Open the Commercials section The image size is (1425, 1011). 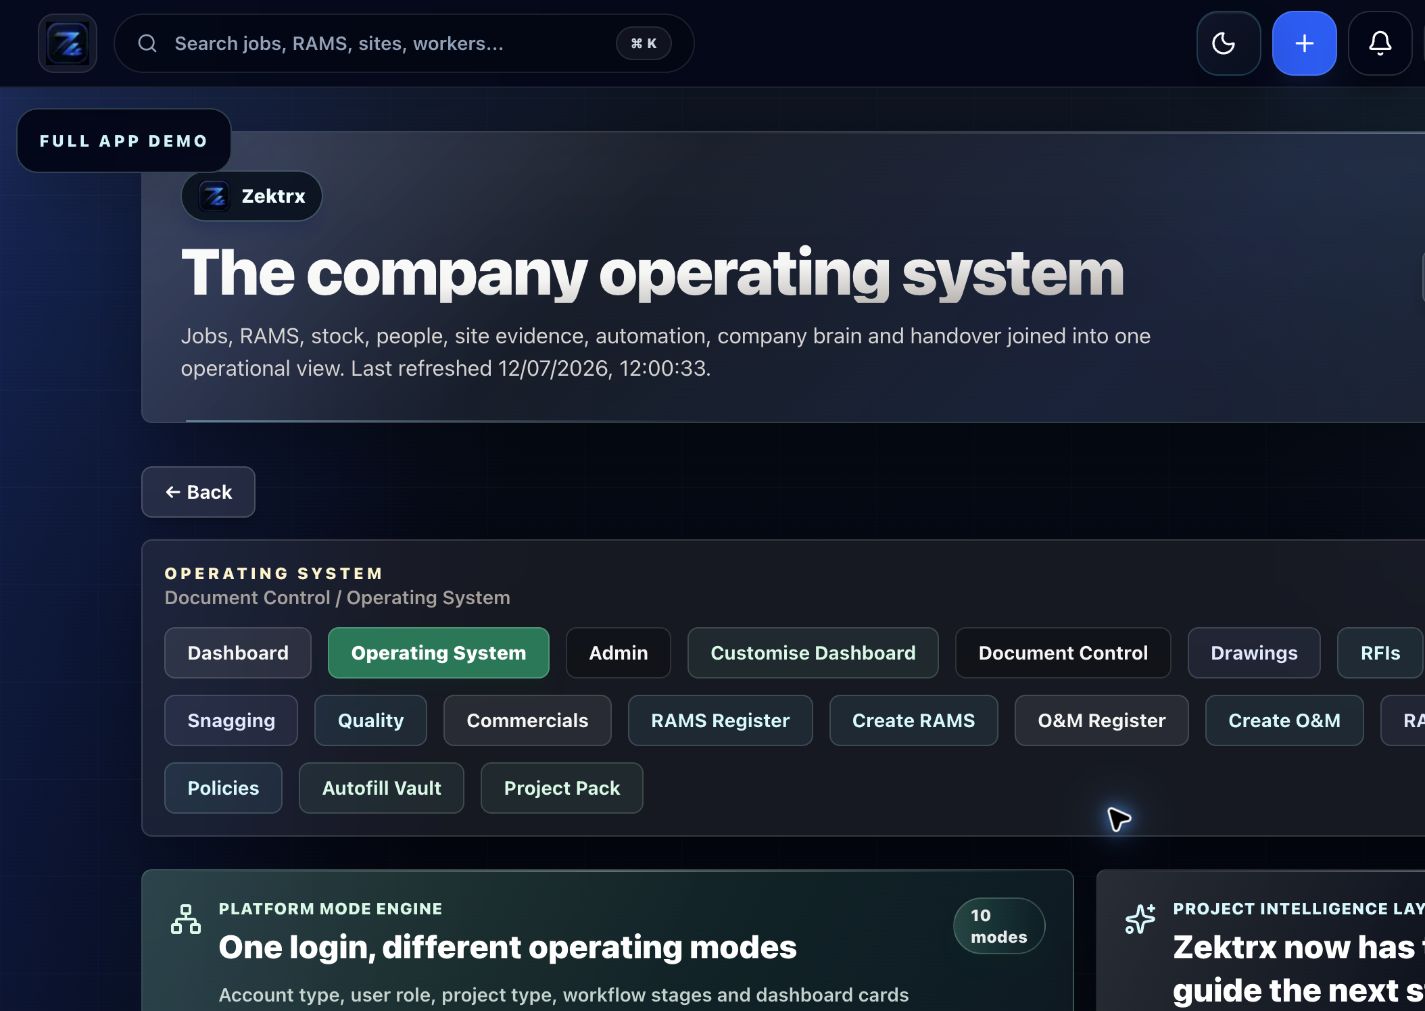[527, 720]
